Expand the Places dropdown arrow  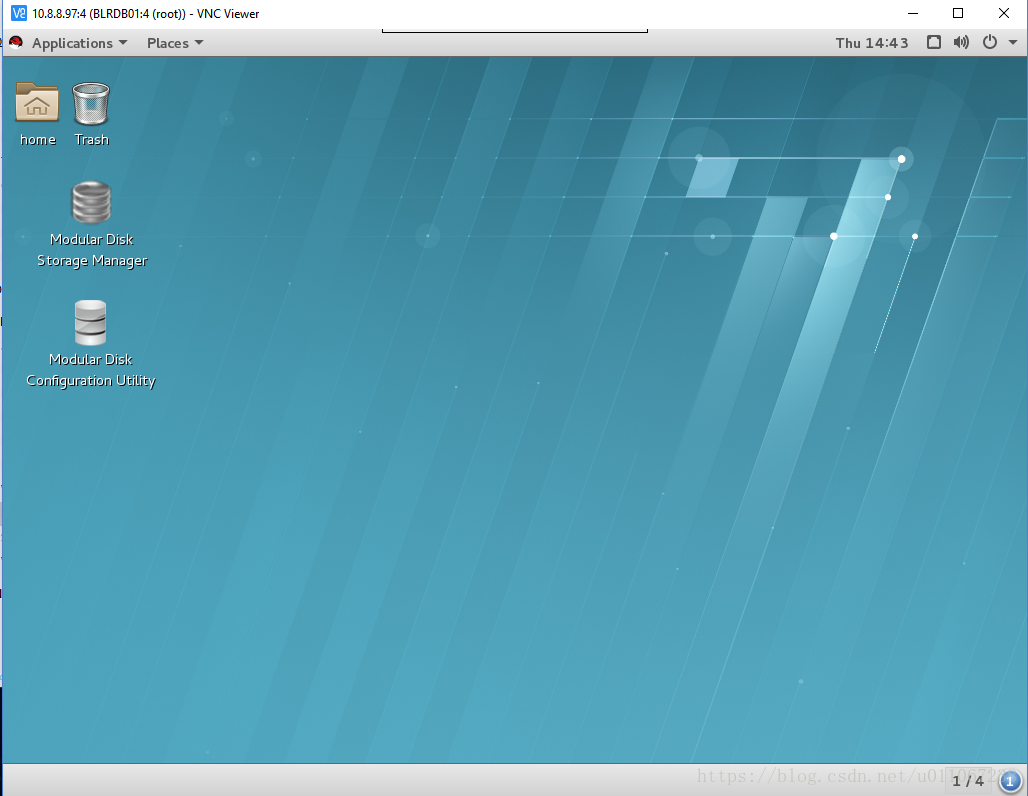tap(199, 43)
